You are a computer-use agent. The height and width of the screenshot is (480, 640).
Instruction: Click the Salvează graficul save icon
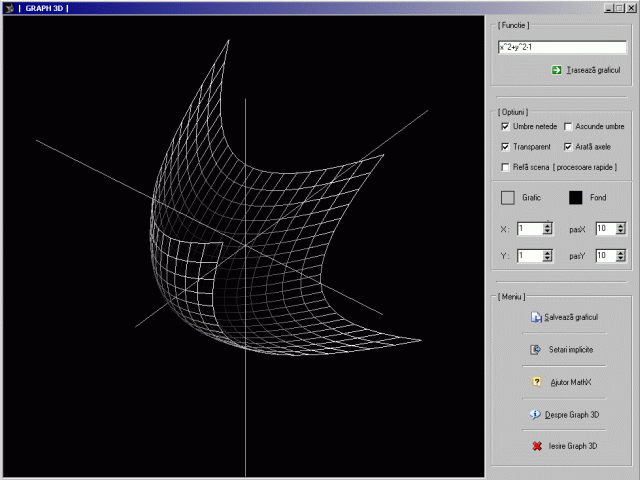[x=536, y=317]
